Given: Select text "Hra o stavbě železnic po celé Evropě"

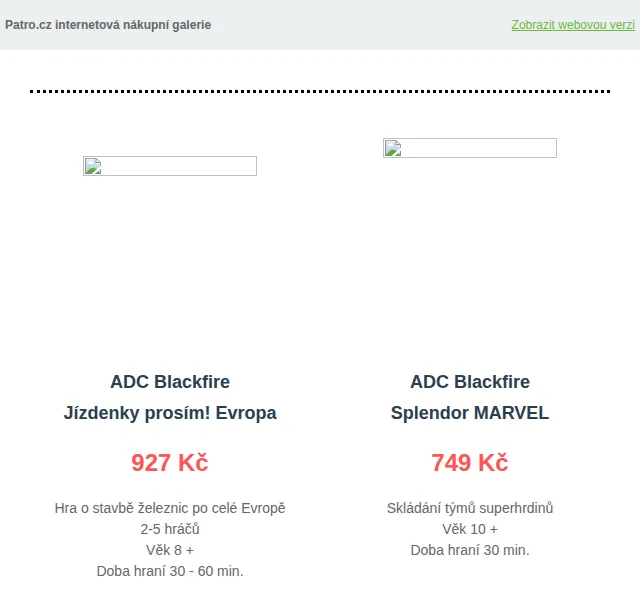Looking at the screenshot, I should (x=170, y=509).
